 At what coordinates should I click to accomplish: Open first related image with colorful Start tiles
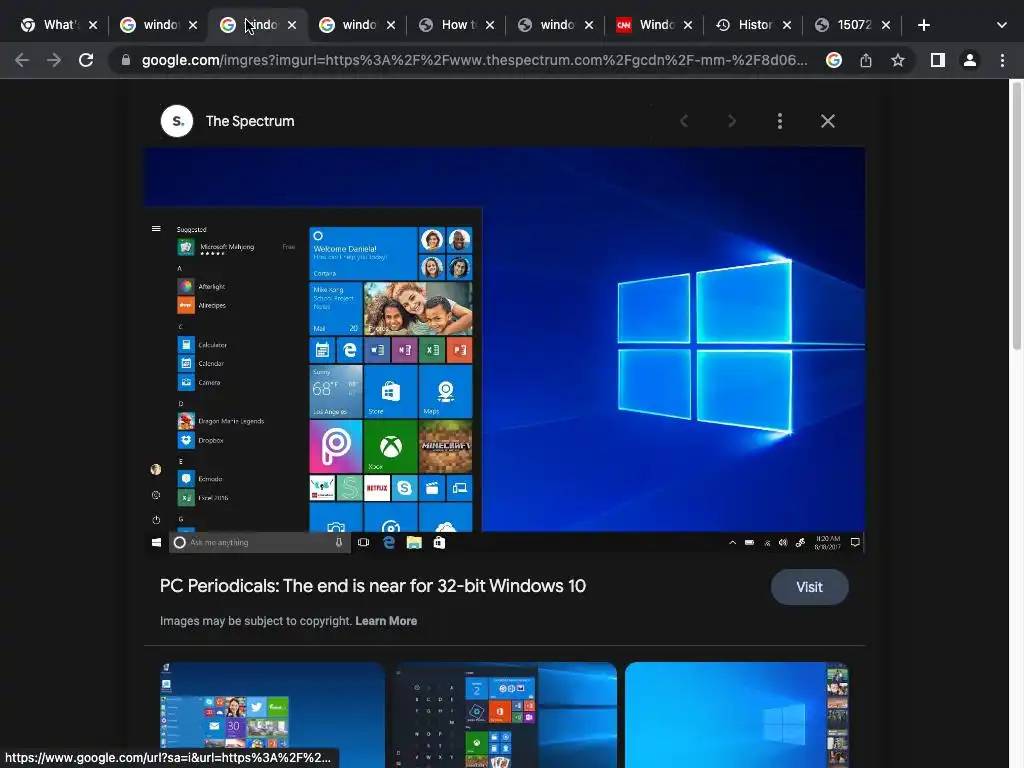tap(272, 715)
